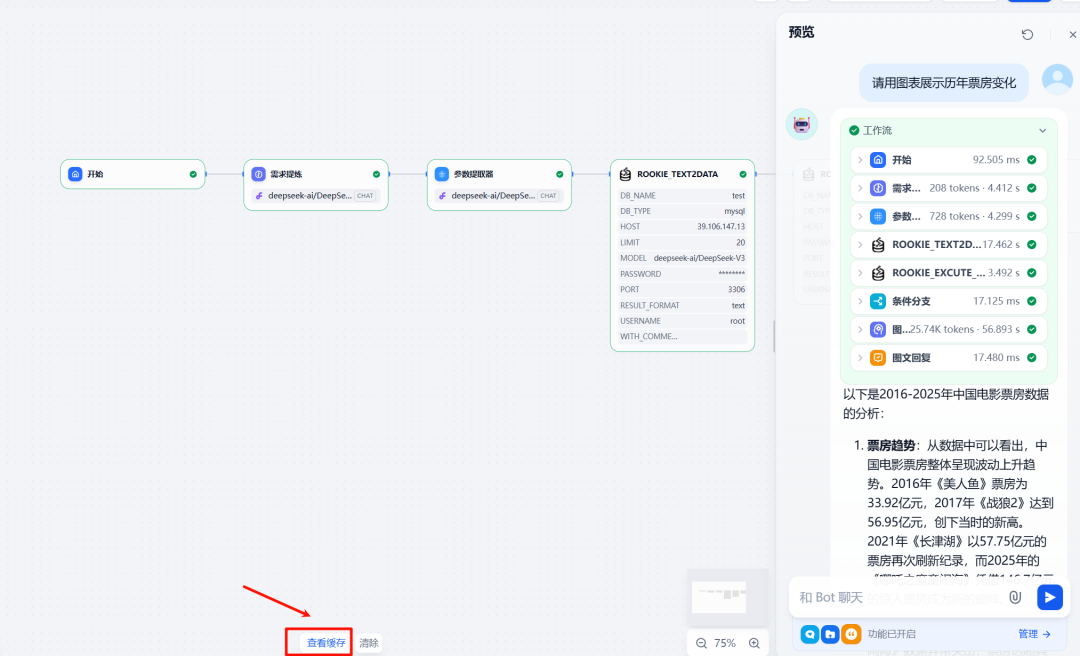Viewport: 1080px width, 656px height.
Task: Close the 预览 preview panel
Action: (x=1072, y=34)
